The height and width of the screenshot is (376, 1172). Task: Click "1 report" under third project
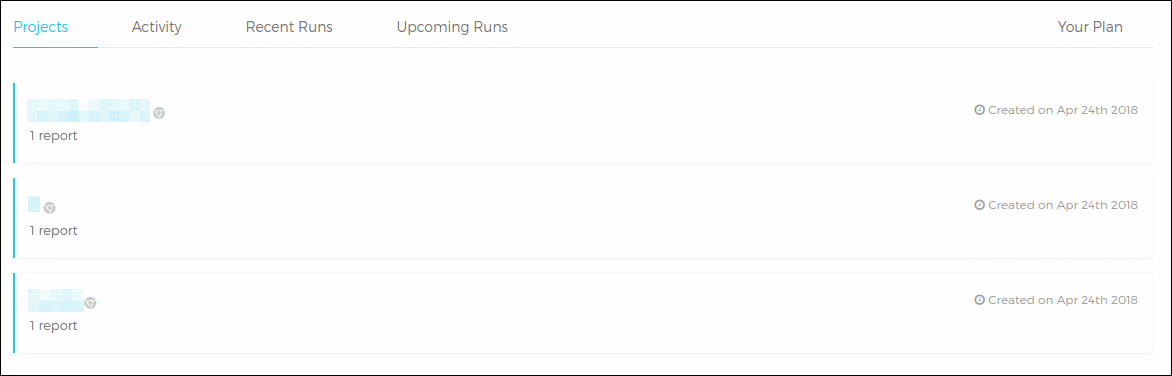click(54, 326)
